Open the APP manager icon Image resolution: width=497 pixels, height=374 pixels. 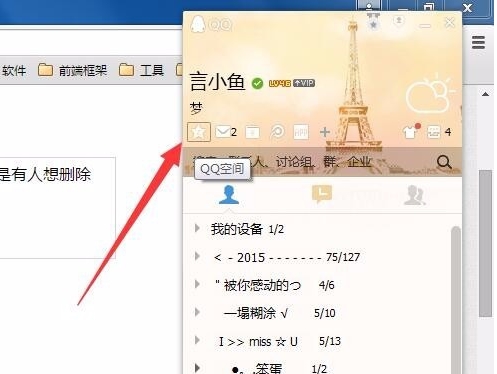coord(301,132)
